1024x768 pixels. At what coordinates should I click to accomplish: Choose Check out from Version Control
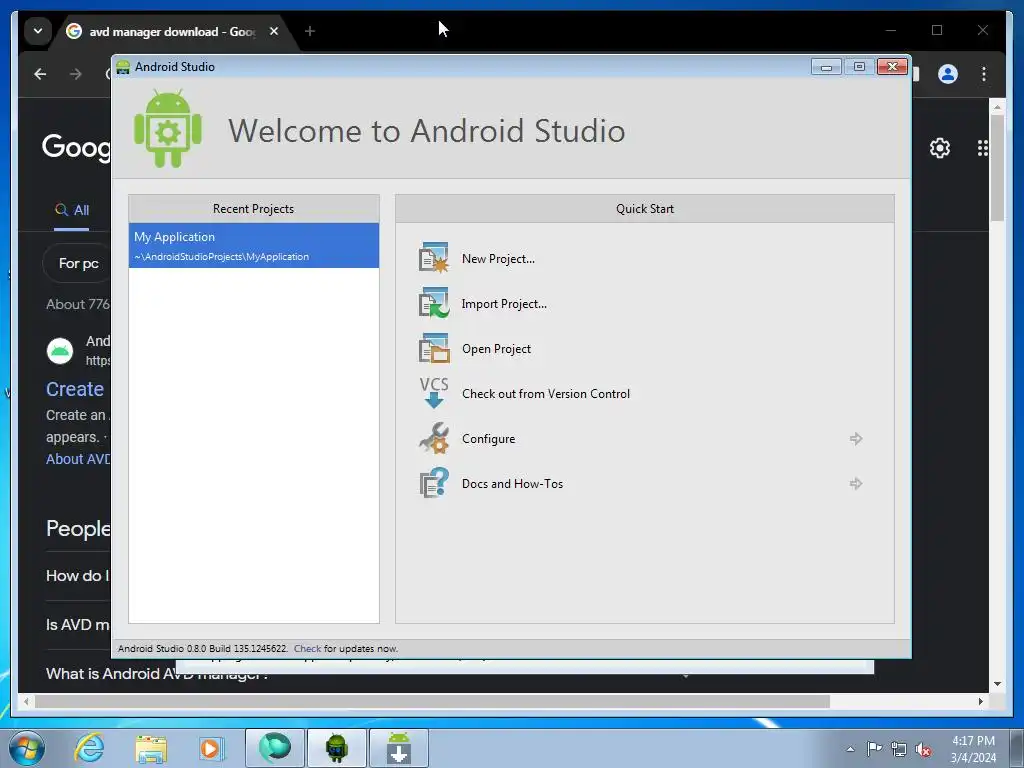pos(546,394)
